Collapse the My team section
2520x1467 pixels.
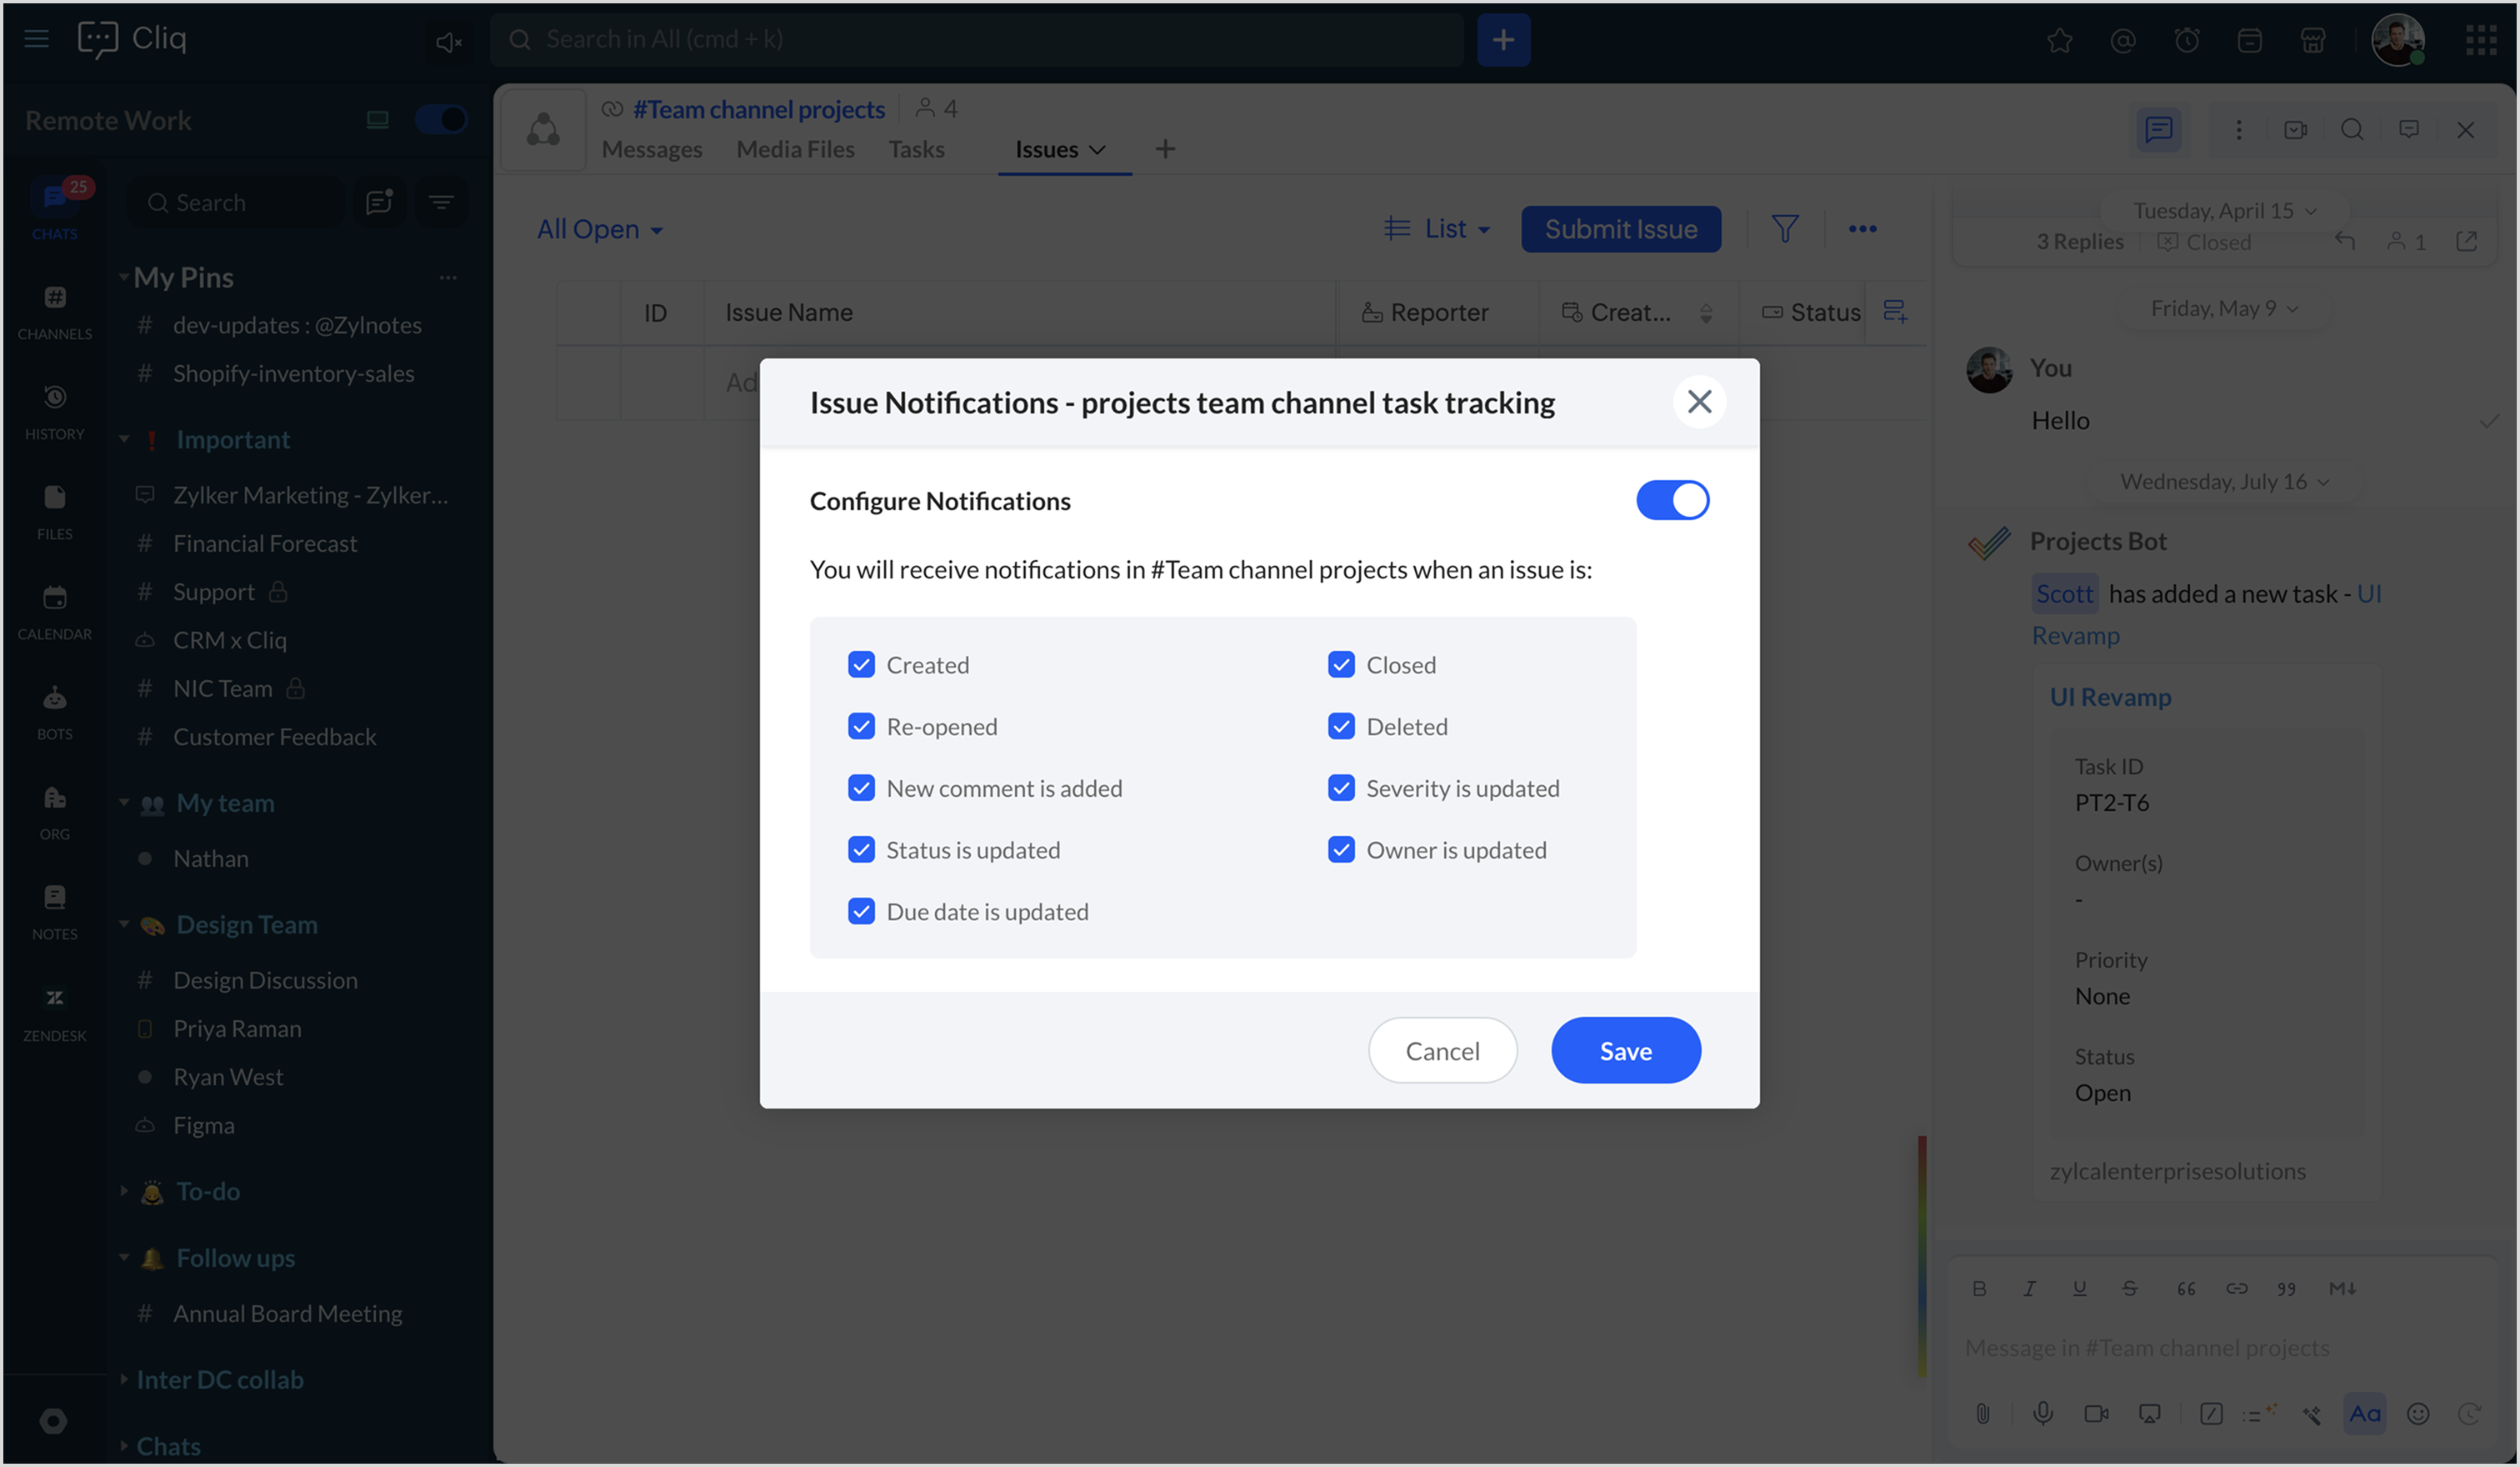coord(124,802)
